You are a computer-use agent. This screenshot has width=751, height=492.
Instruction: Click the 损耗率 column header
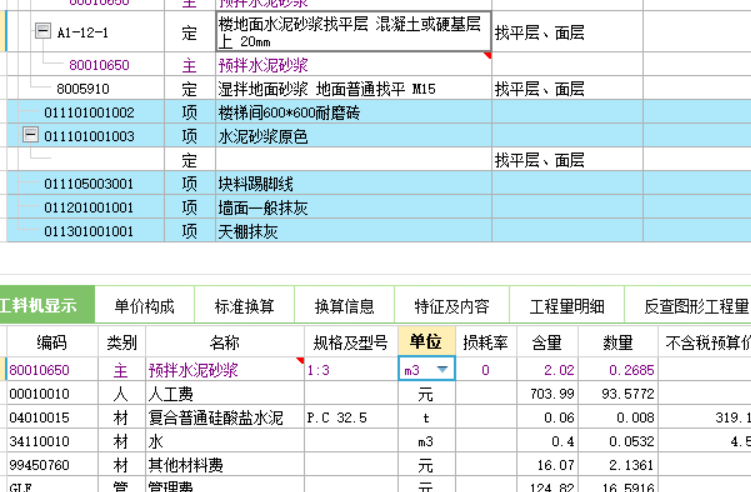pos(486,342)
